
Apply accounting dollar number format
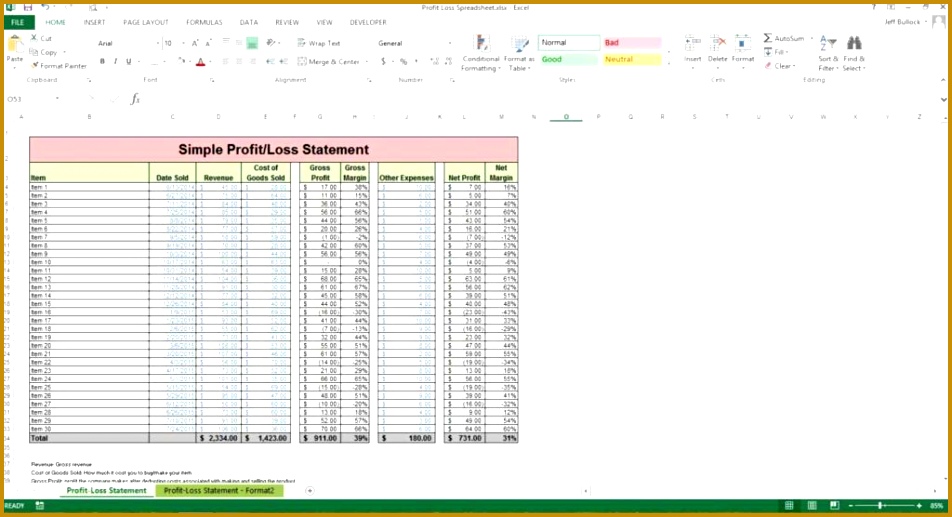click(x=383, y=61)
